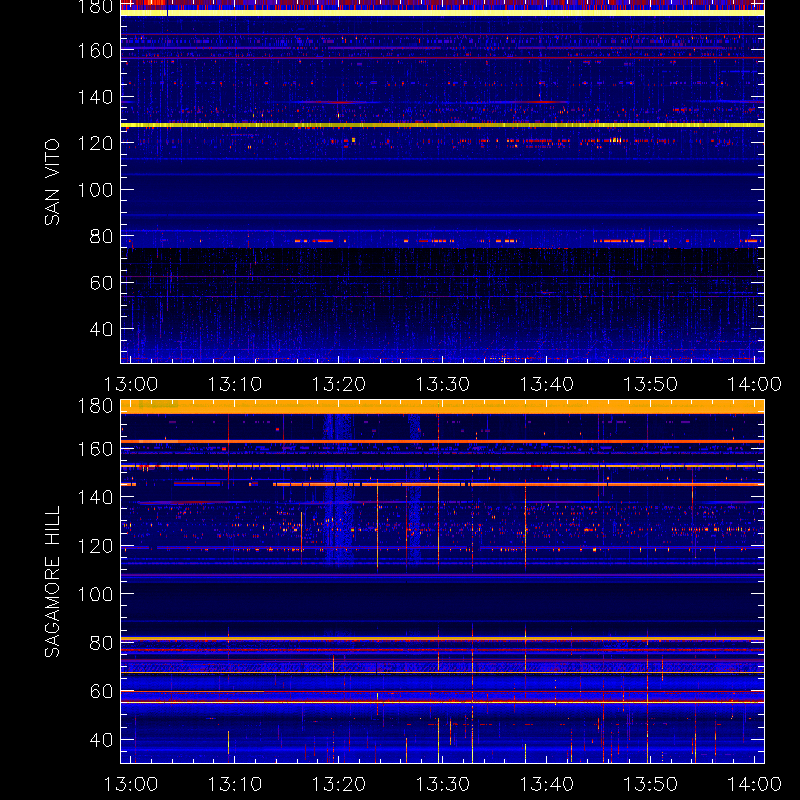Click 13:00 time label under SAGAMORE HILL plot
This screenshot has width=800, height=800.
[x=131, y=784]
